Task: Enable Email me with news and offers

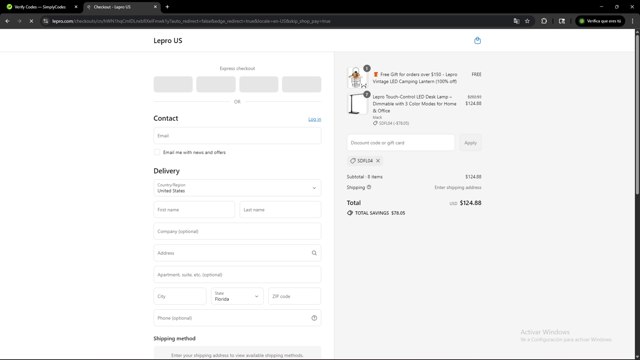Action: click(157, 152)
